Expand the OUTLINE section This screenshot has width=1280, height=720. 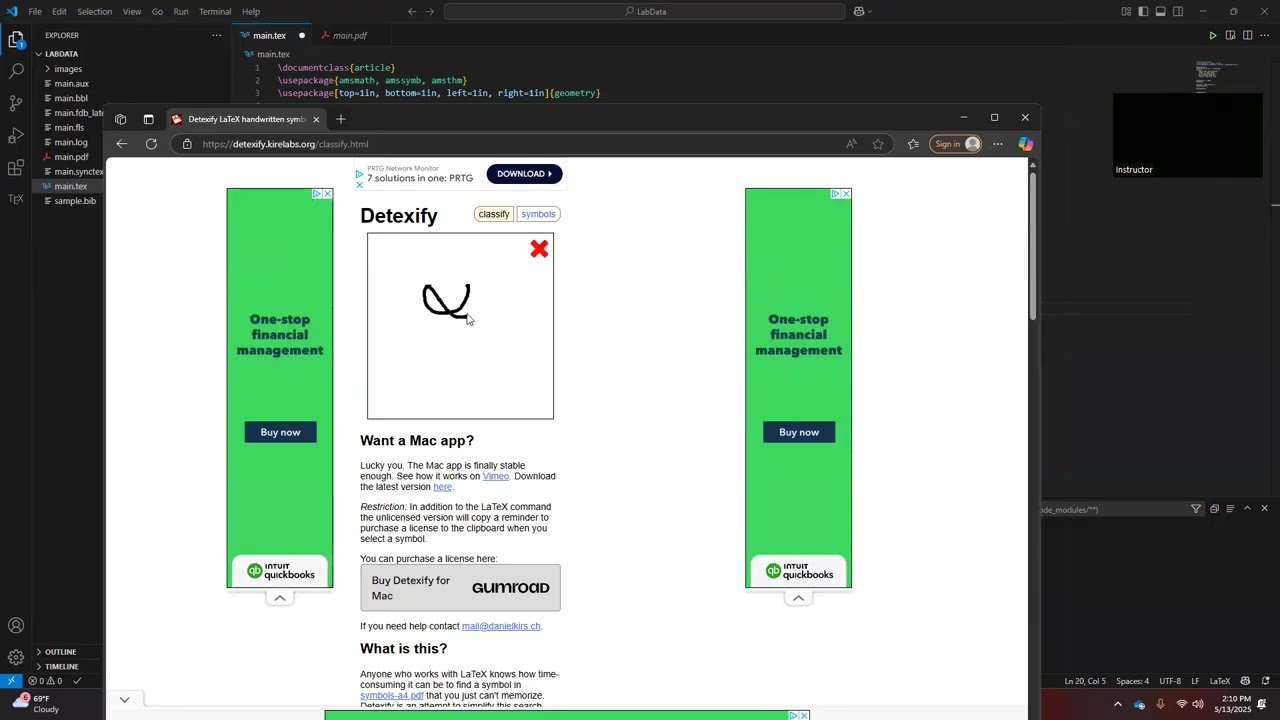[x=60, y=652]
